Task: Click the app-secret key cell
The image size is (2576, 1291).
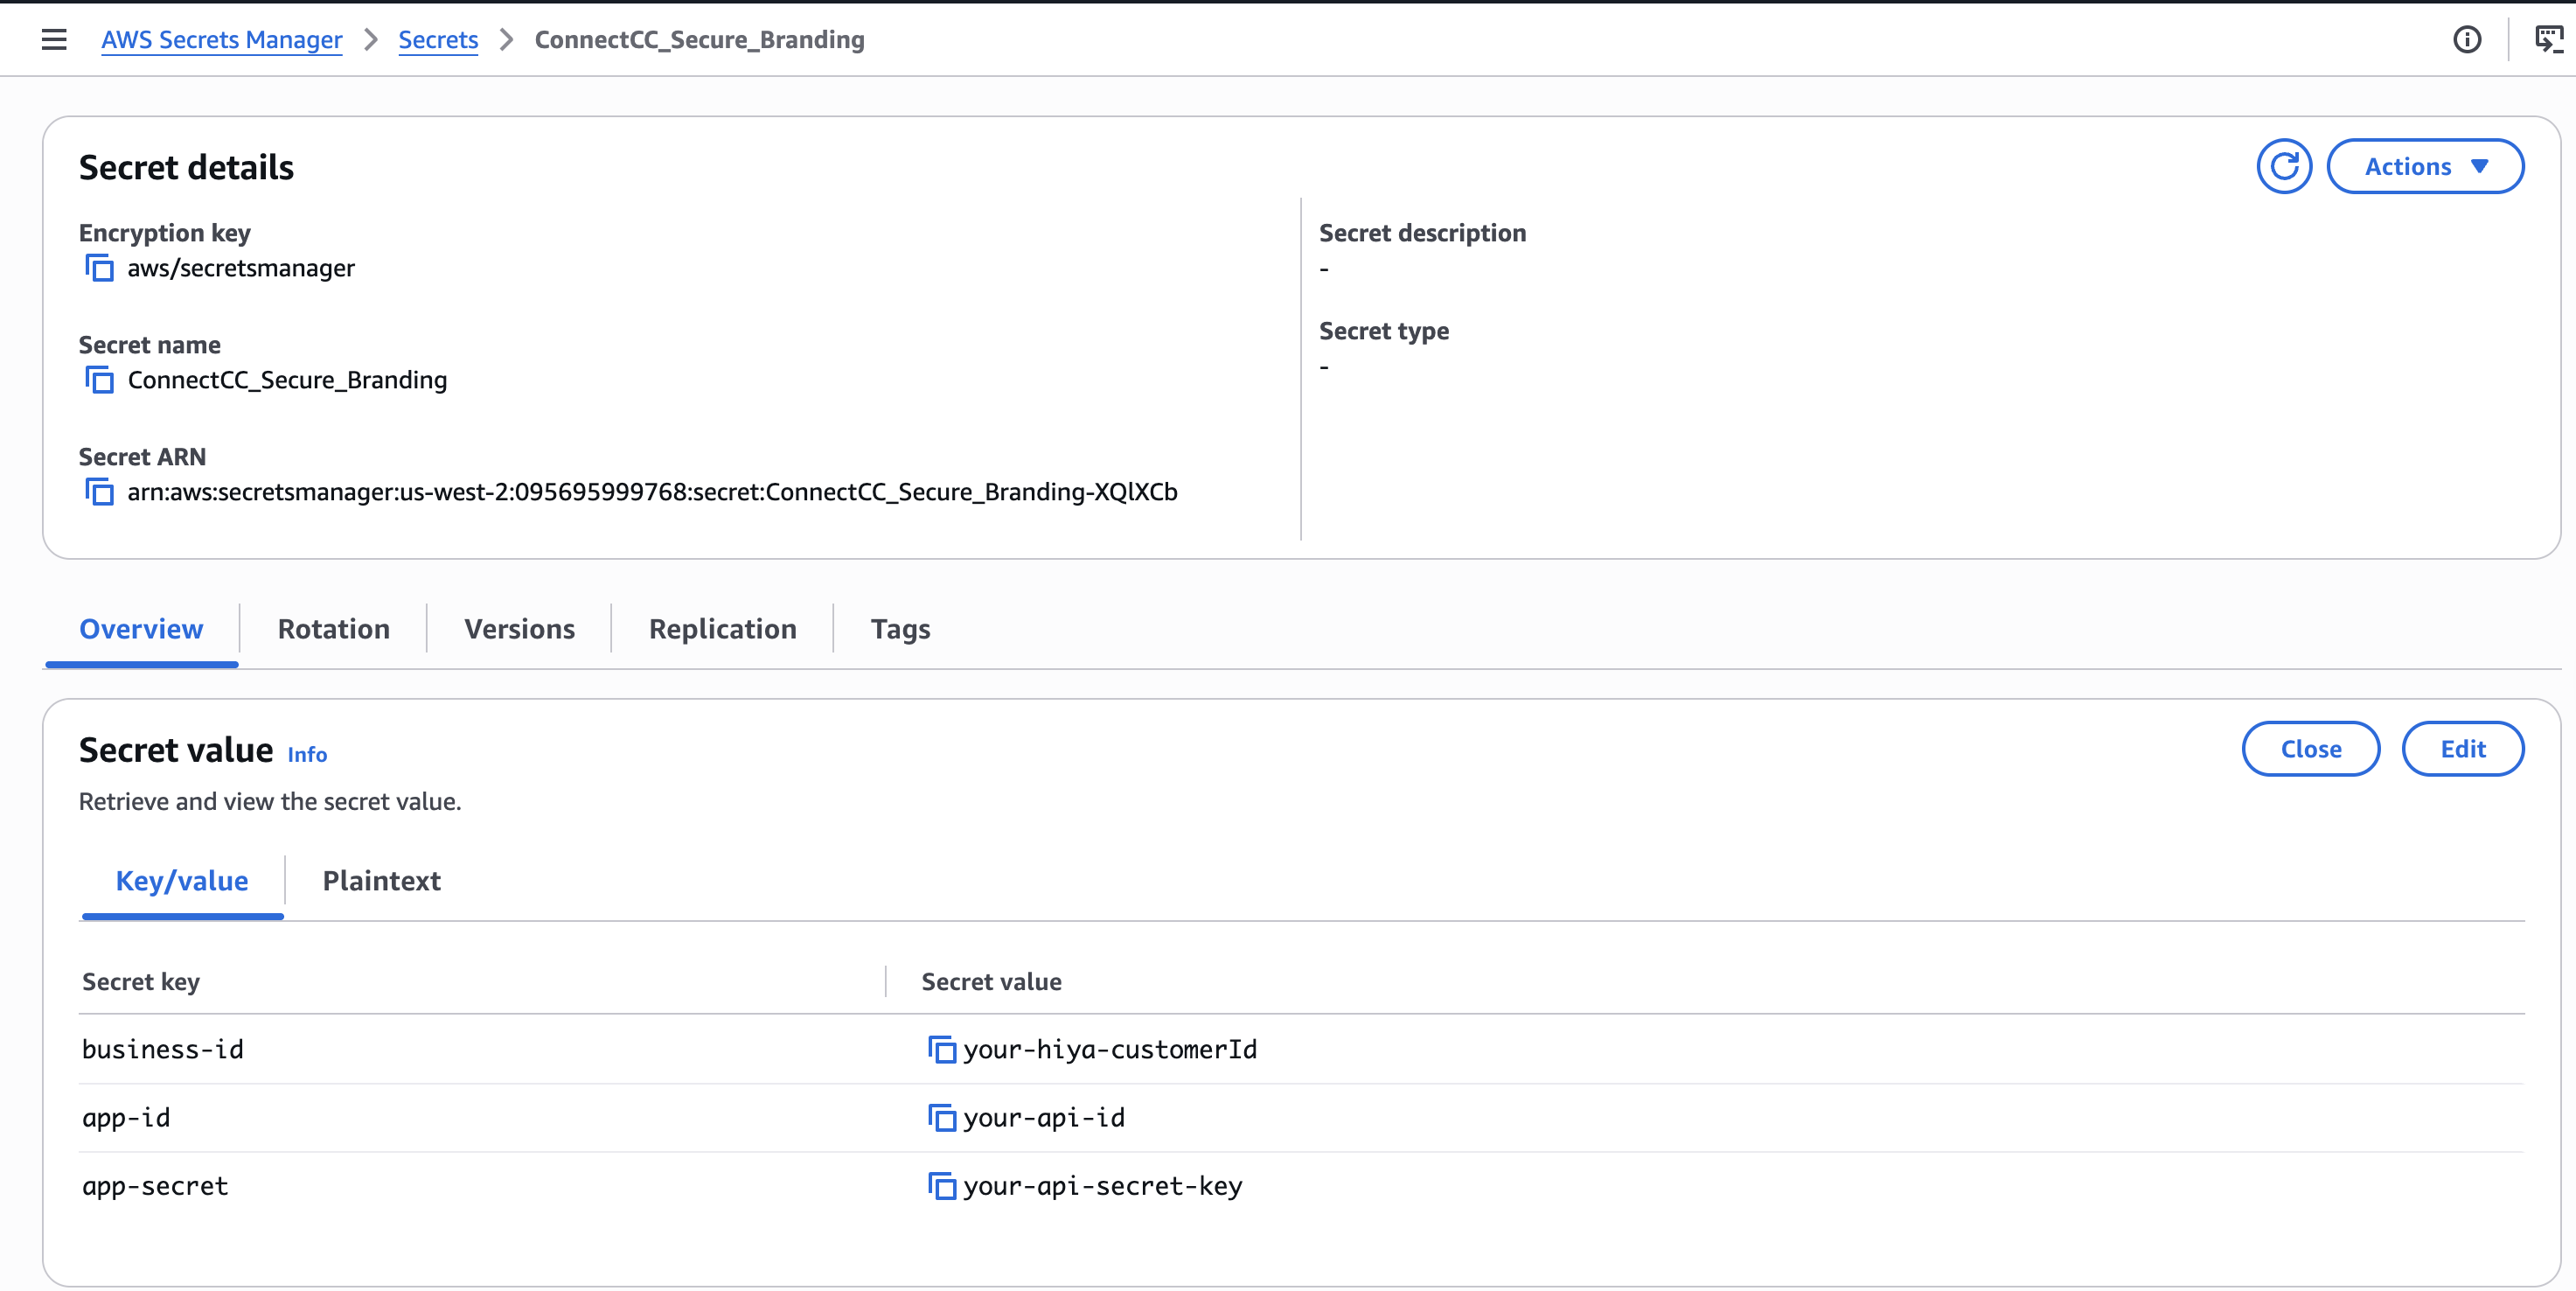Action: [x=155, y=1185]
